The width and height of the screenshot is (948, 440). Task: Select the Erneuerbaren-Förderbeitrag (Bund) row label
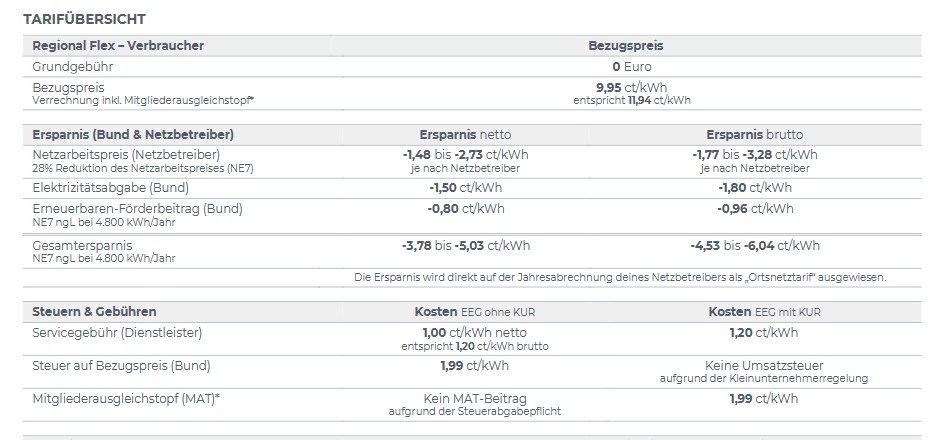[137, 208]
